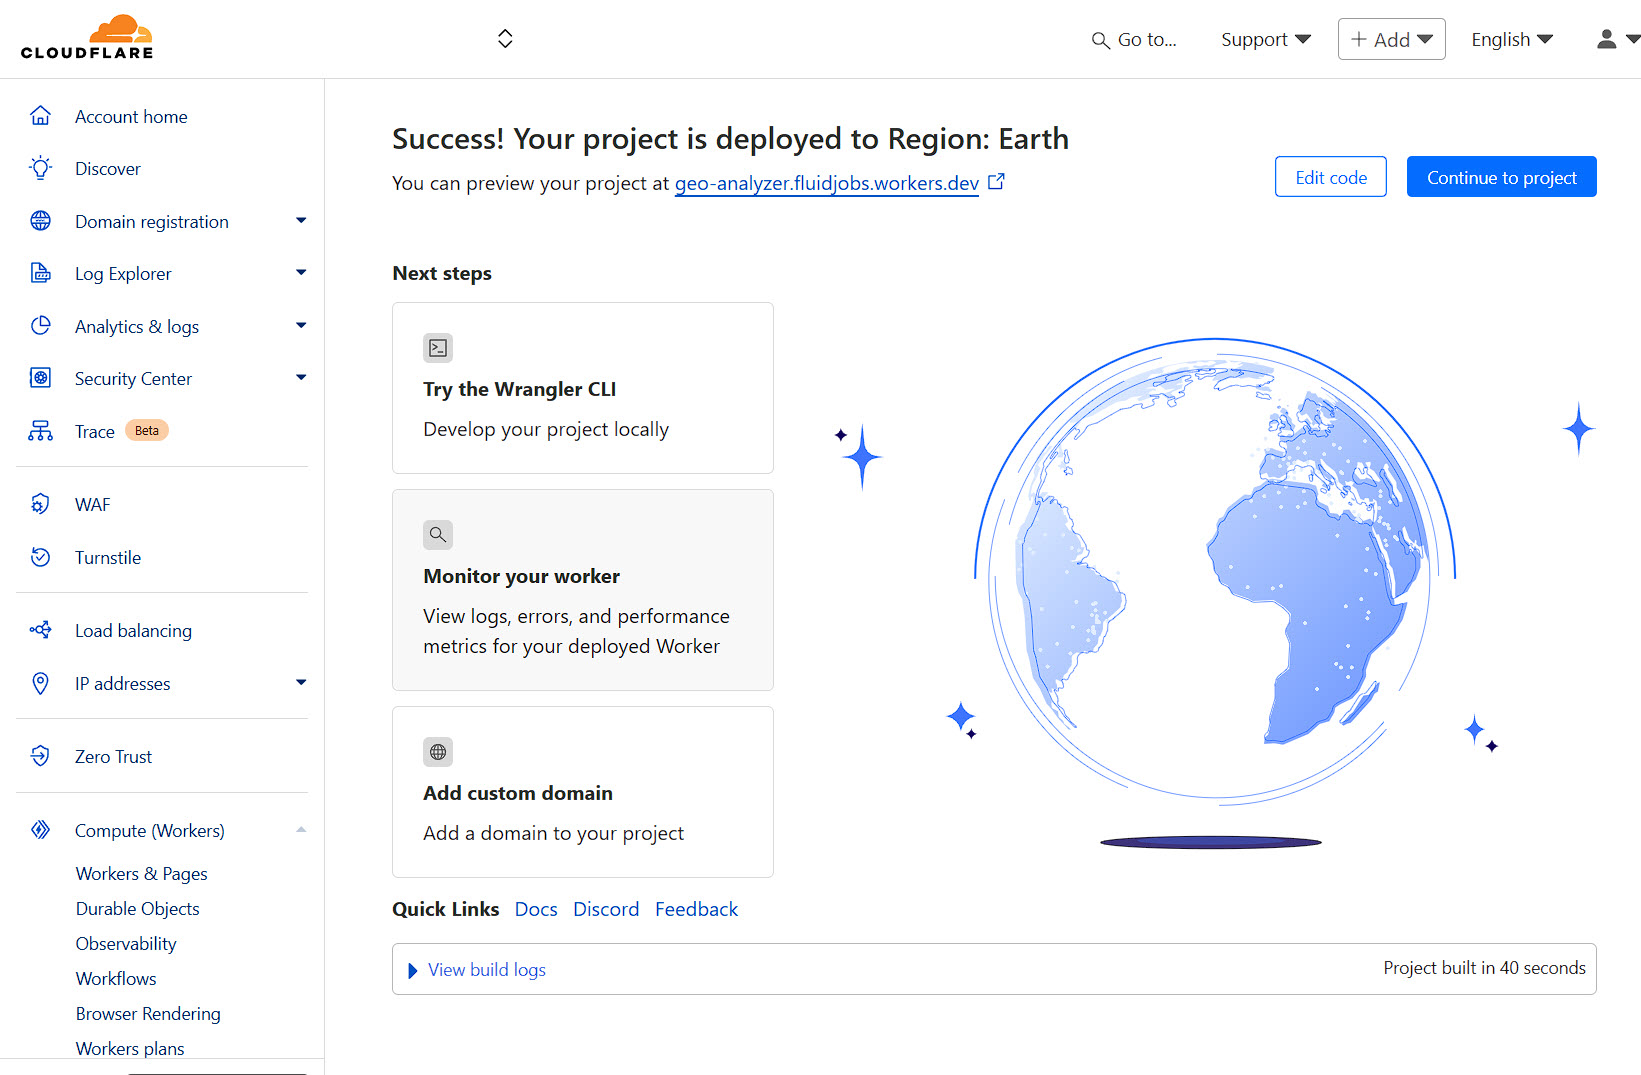This screenshot has height=1075, width=1641.
Task: Click the Go to... search field
Action: [x=1135, y=39]
